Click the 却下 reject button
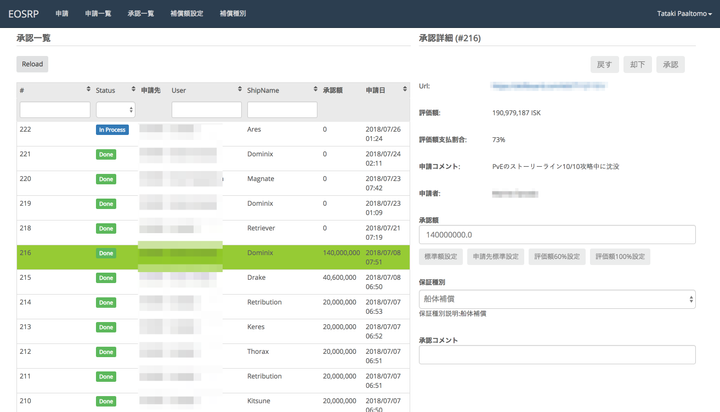Screen dimensions: 720x412 click(637, 64)
